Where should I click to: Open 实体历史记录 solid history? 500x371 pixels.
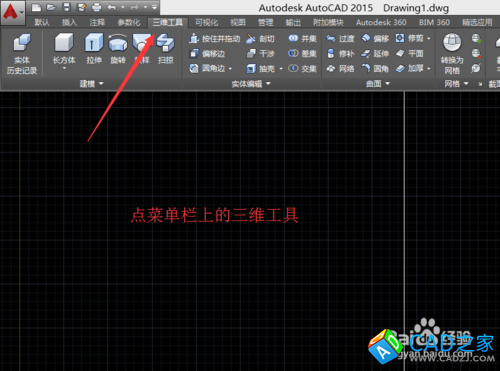click(22, 54)
